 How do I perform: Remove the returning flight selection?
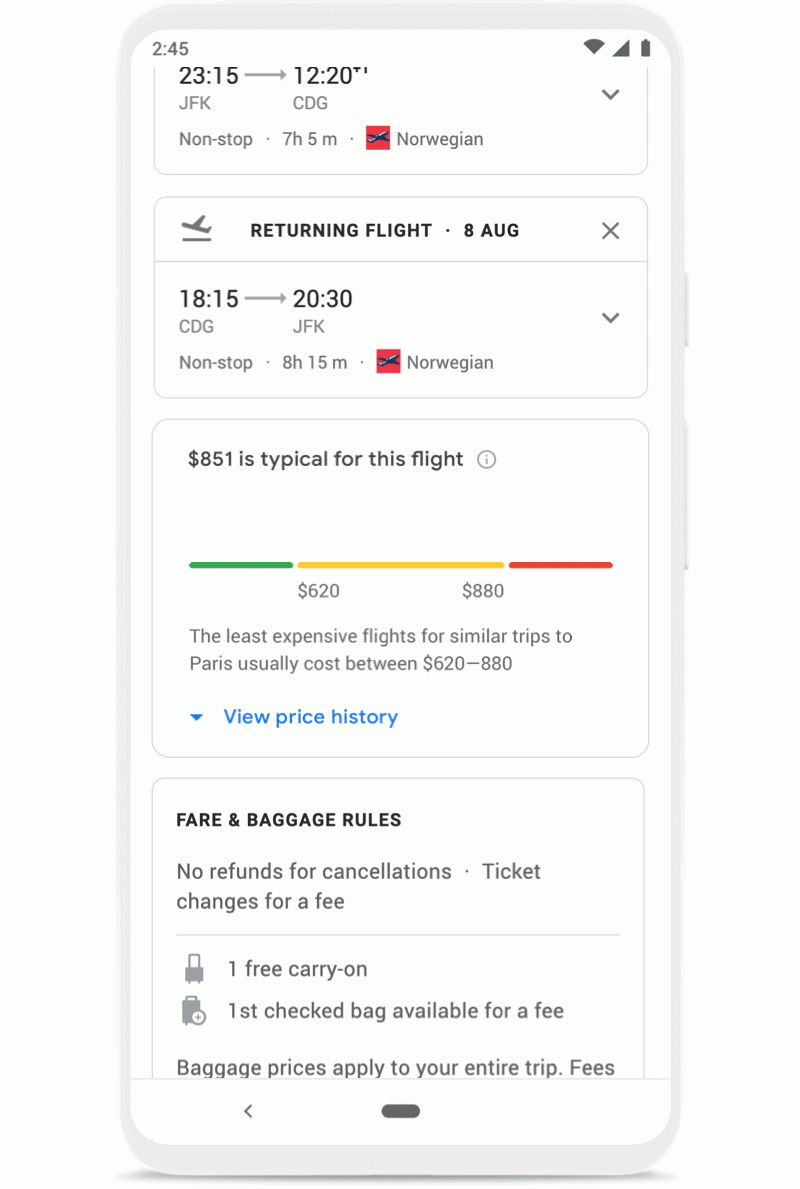(x=610, y=231)
